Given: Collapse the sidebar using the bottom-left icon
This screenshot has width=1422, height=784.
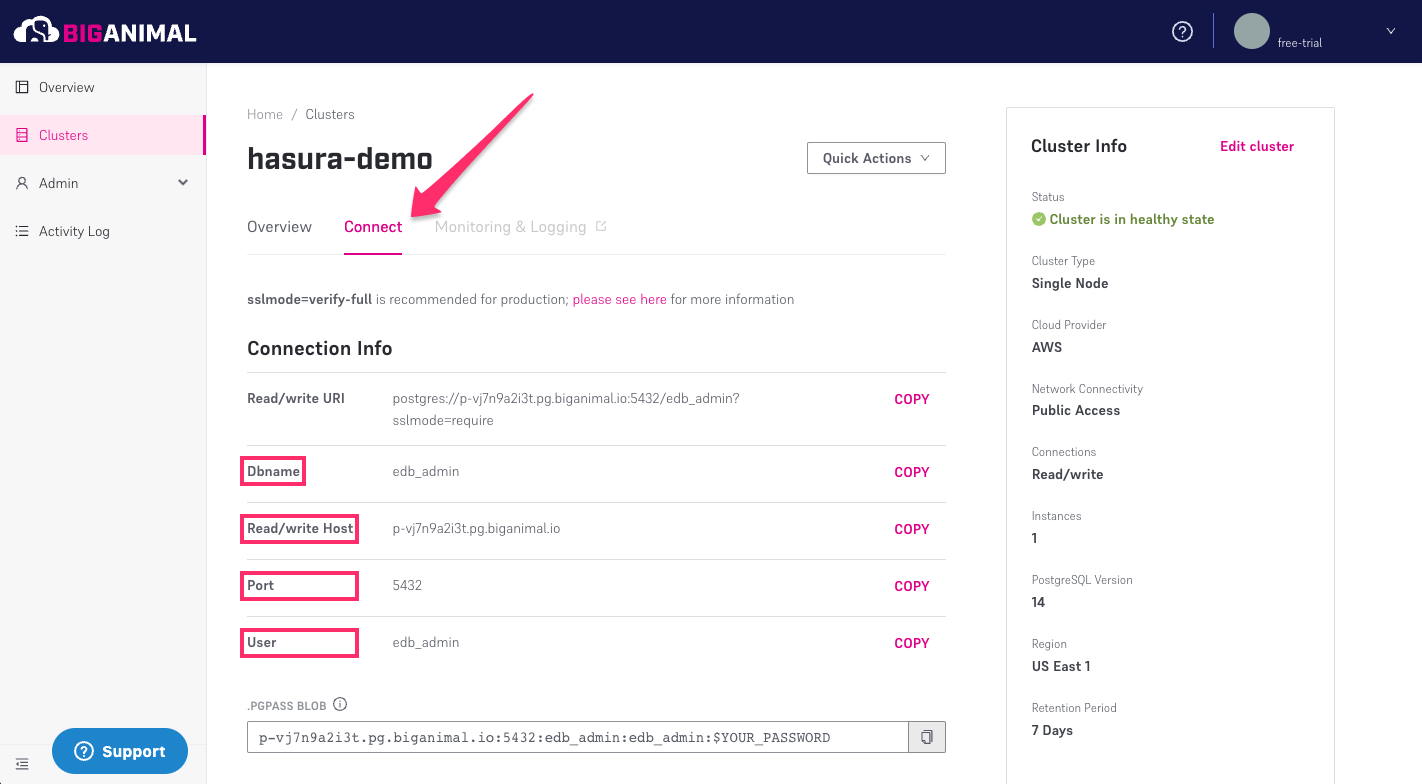Looking at the screenshot, I should click(x=22, y=763).
